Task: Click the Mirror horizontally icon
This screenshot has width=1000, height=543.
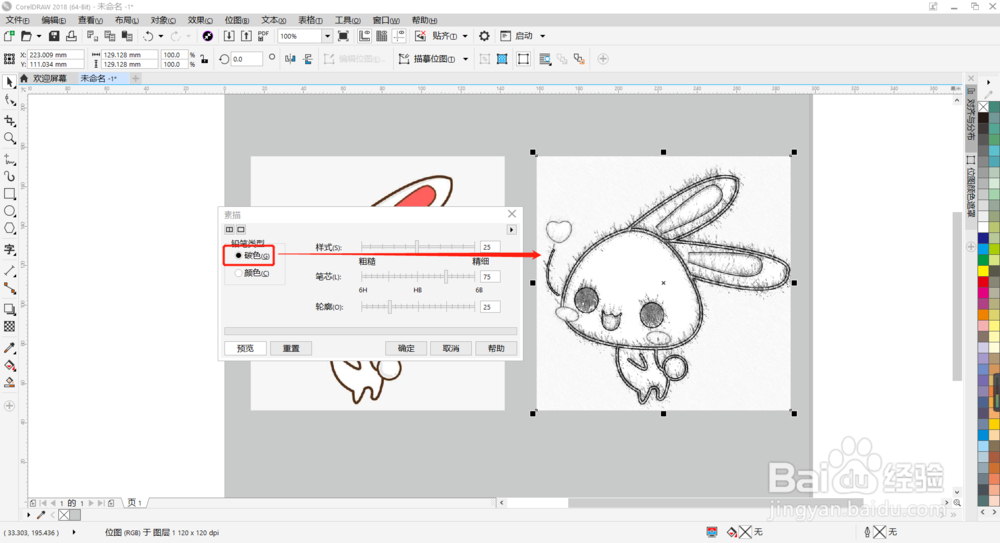Action: click(290, 59)
